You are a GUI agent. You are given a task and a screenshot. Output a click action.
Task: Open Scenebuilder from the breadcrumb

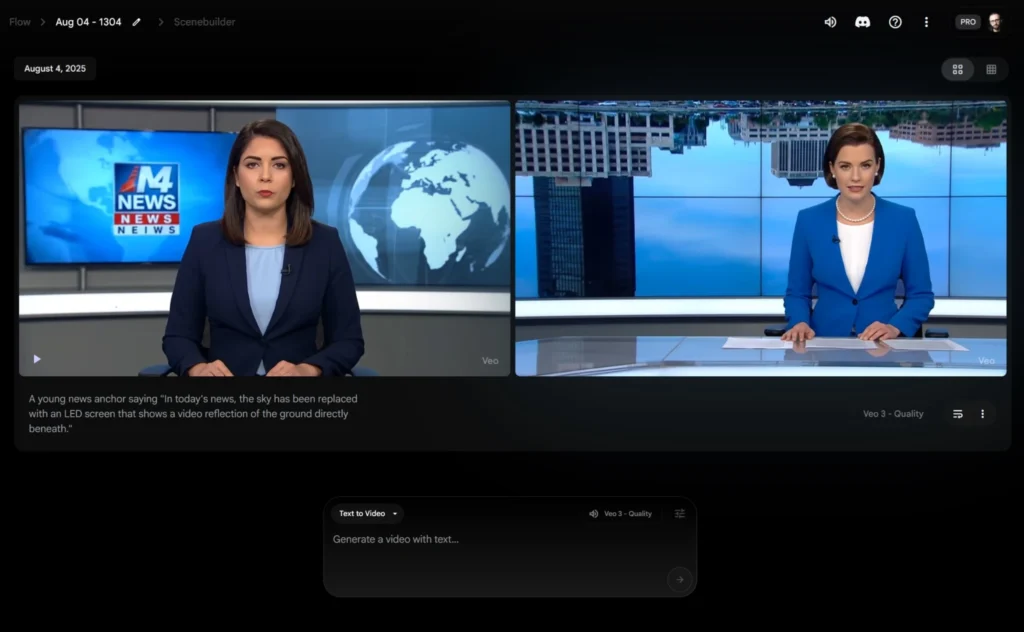pyautogui.click(x=204, y=22)
